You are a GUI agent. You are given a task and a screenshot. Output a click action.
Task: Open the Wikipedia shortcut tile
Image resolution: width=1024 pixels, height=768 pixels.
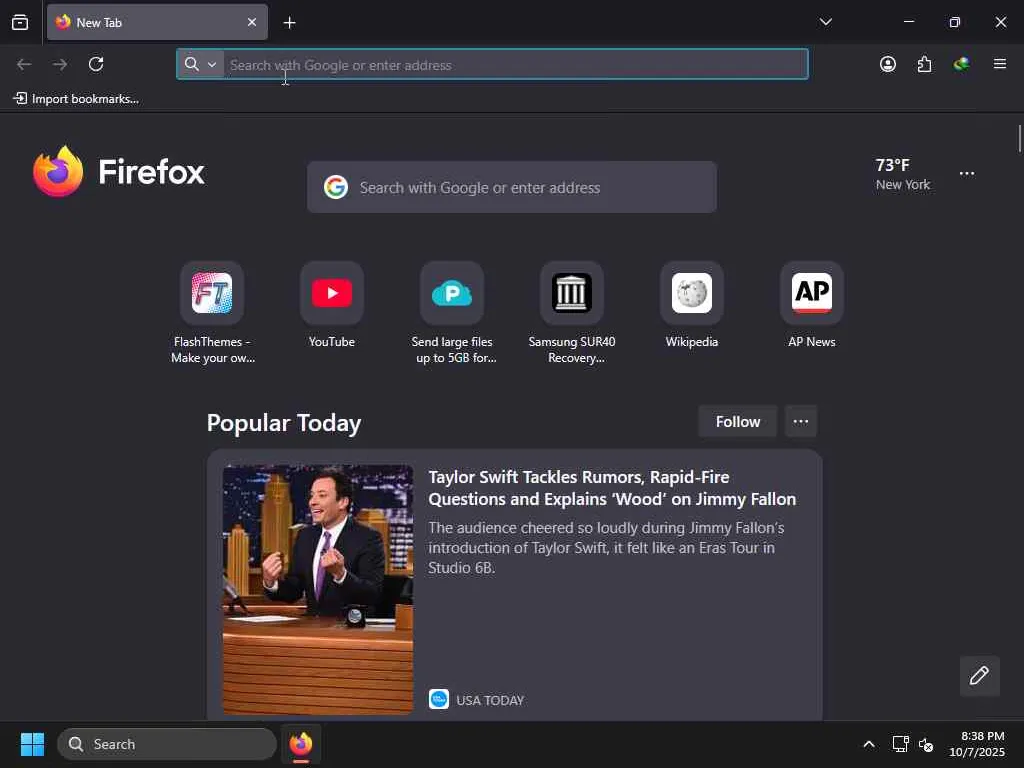692,293
